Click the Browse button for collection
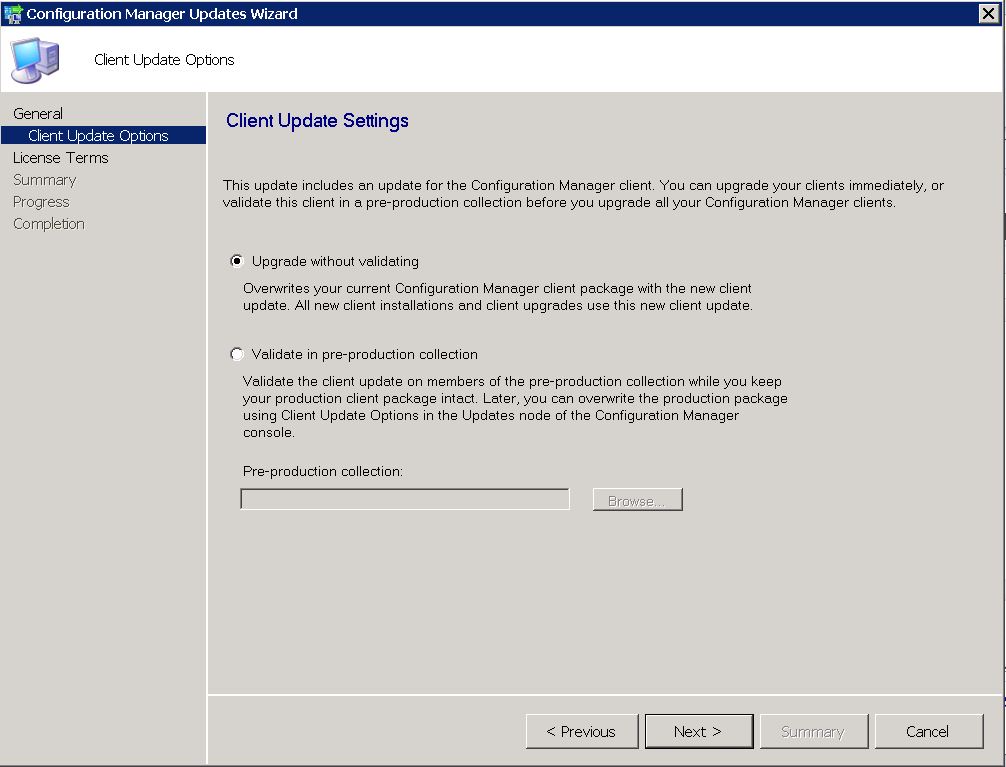The width and height of the screenshot is (1006, 767). [x=638, y=500]
